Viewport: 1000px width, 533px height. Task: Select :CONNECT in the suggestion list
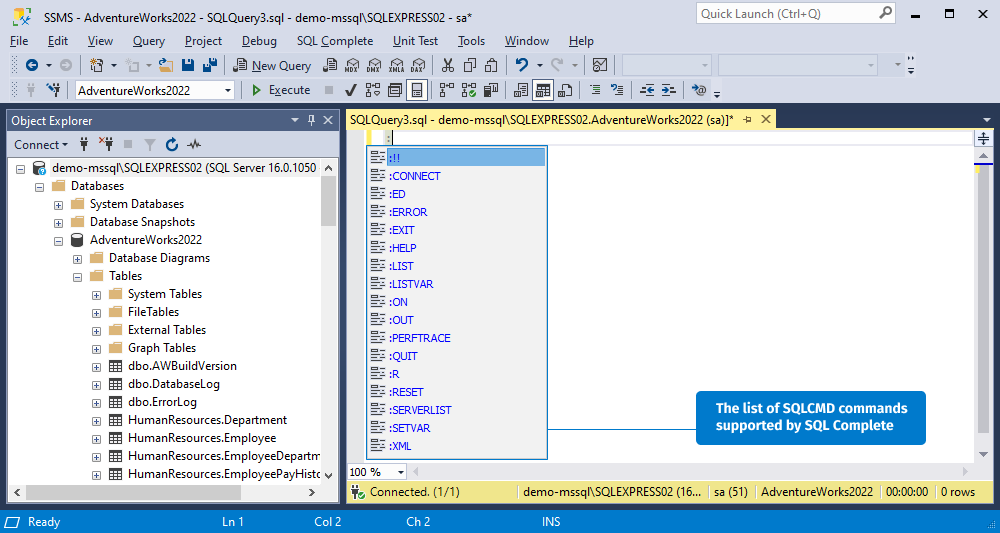(x=457, y=176)
